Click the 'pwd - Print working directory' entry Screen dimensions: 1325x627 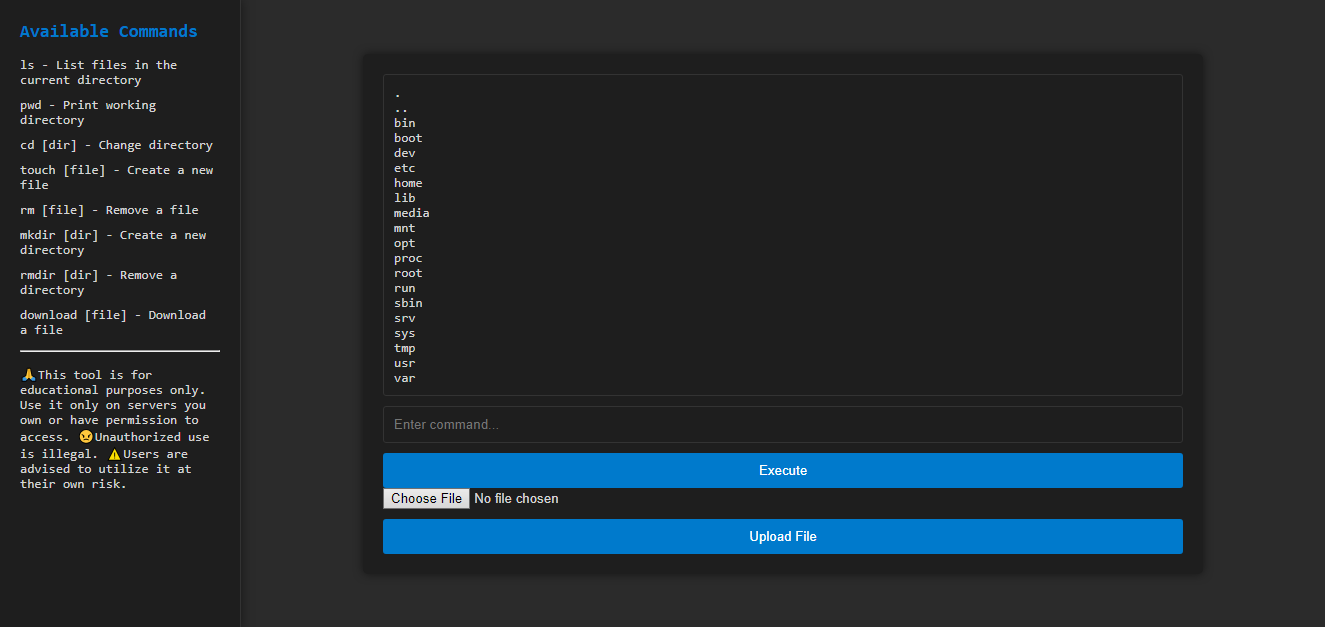pyautogui.click(x=88, y=112)
